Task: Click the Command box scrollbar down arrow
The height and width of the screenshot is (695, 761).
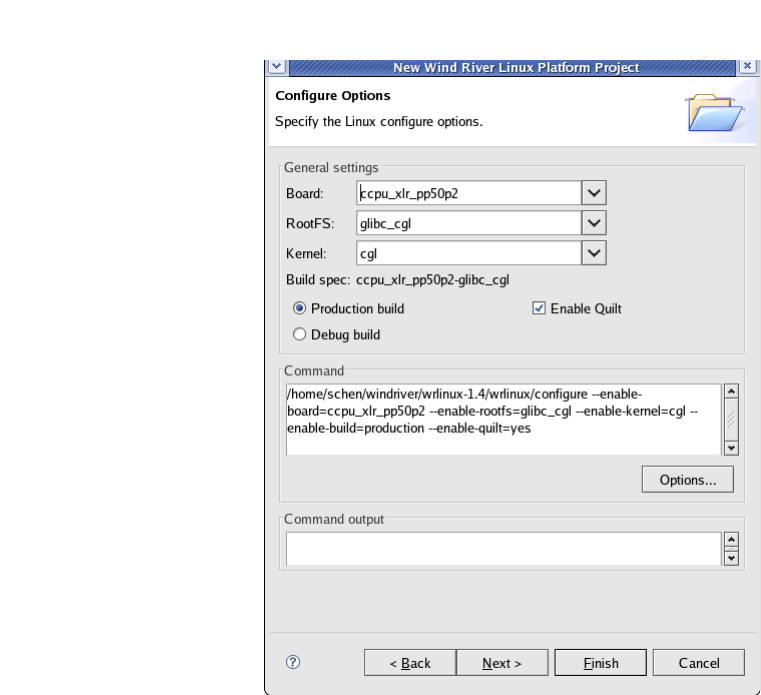Action: 731,448
